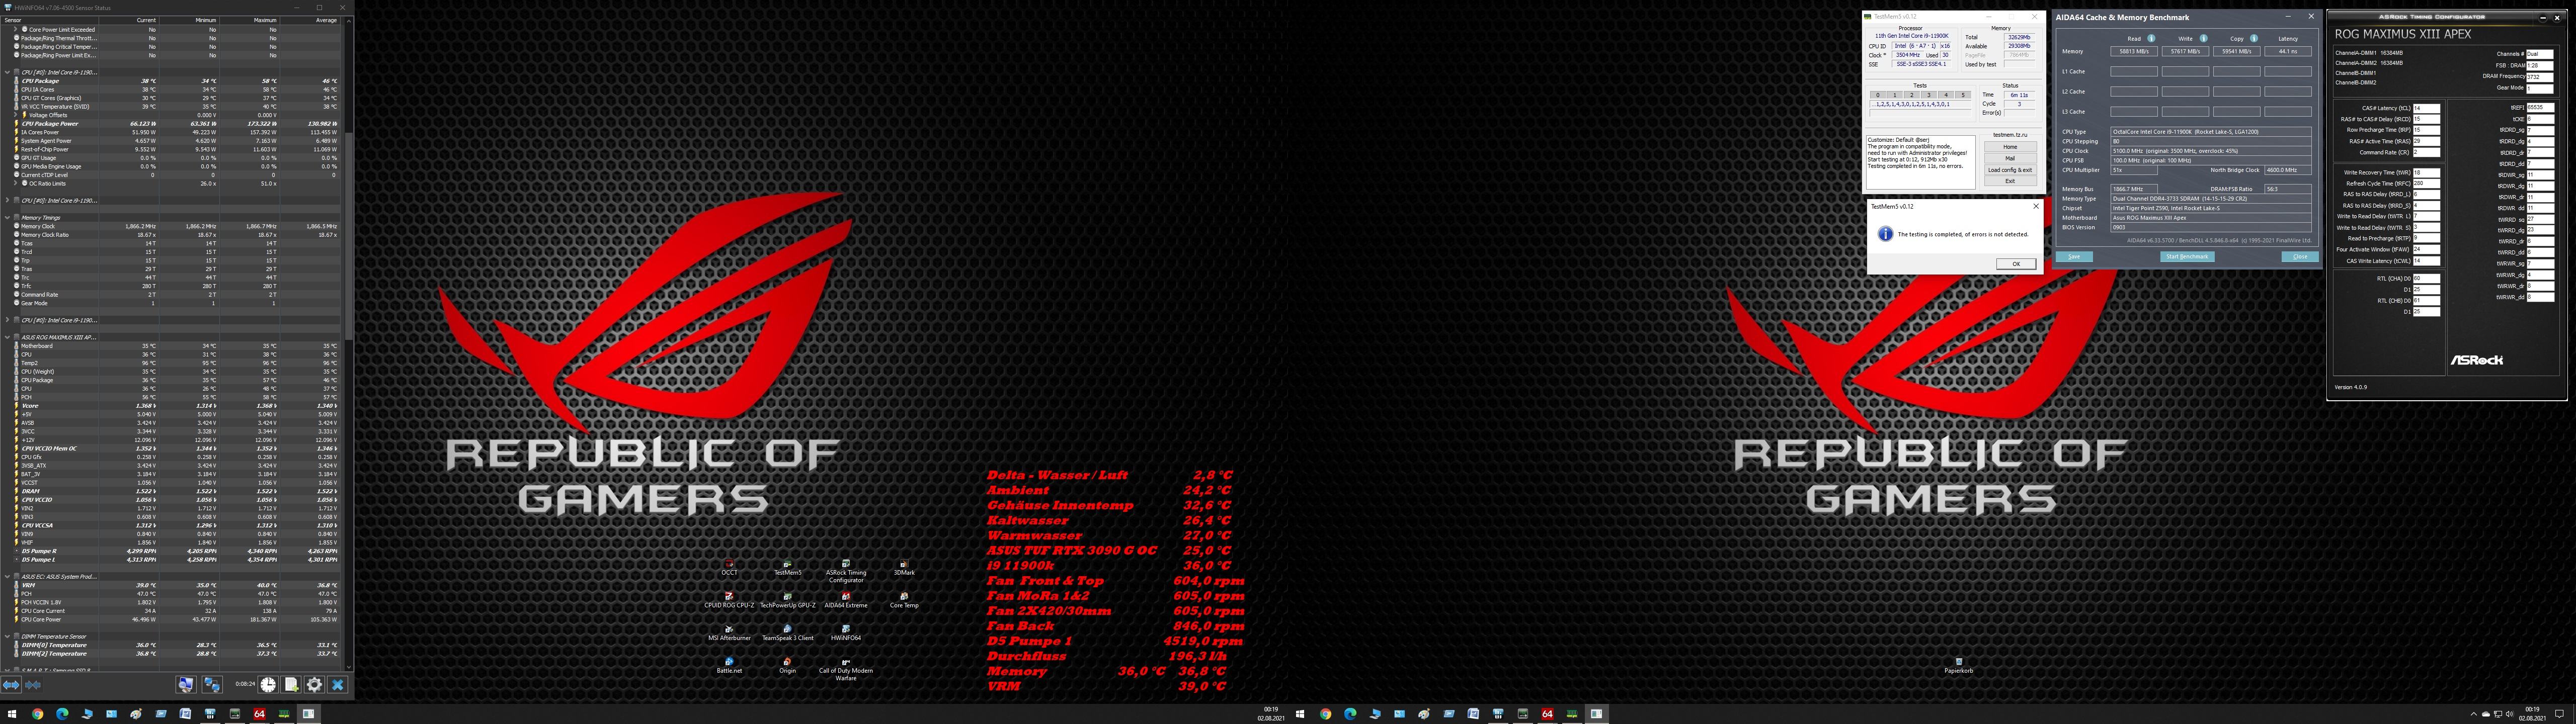Viewport: 2576px width, 724px height.
Task: Collapse DIMM Temperature Sensor group
Action: (7, 636)
